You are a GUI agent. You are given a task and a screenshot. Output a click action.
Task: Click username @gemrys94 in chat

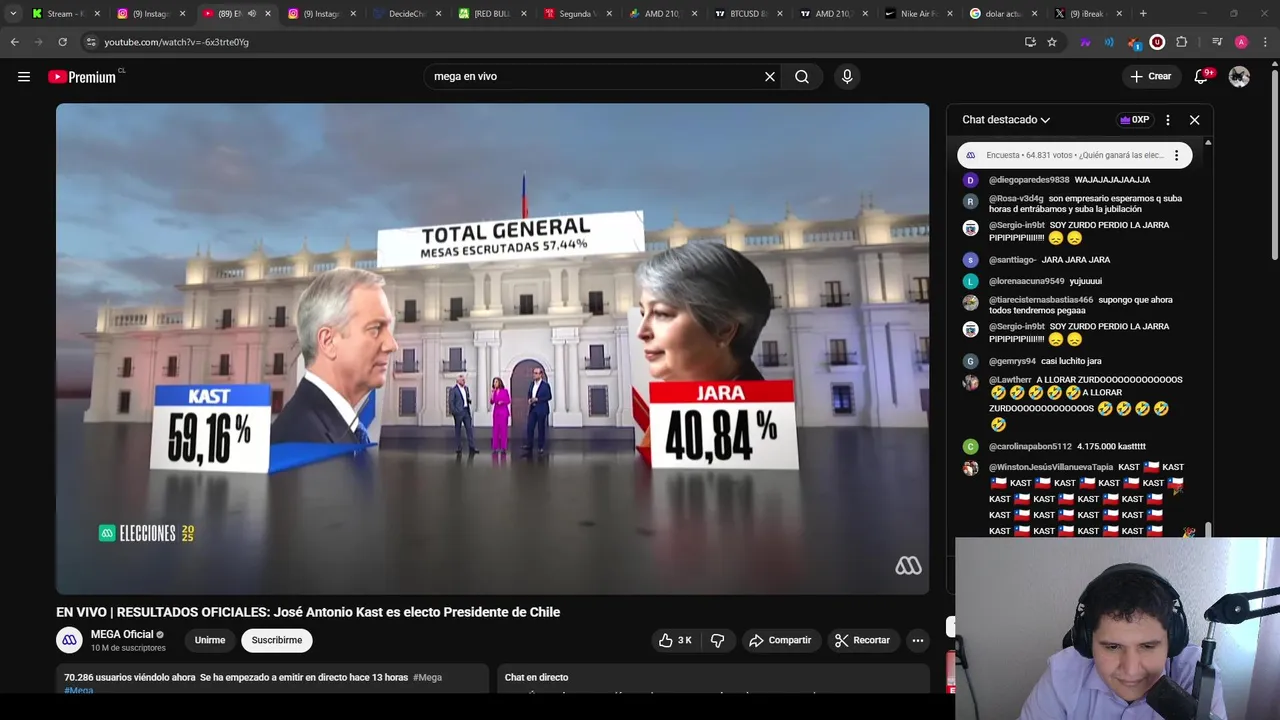pyautogui.click(x=1012, y=361)
